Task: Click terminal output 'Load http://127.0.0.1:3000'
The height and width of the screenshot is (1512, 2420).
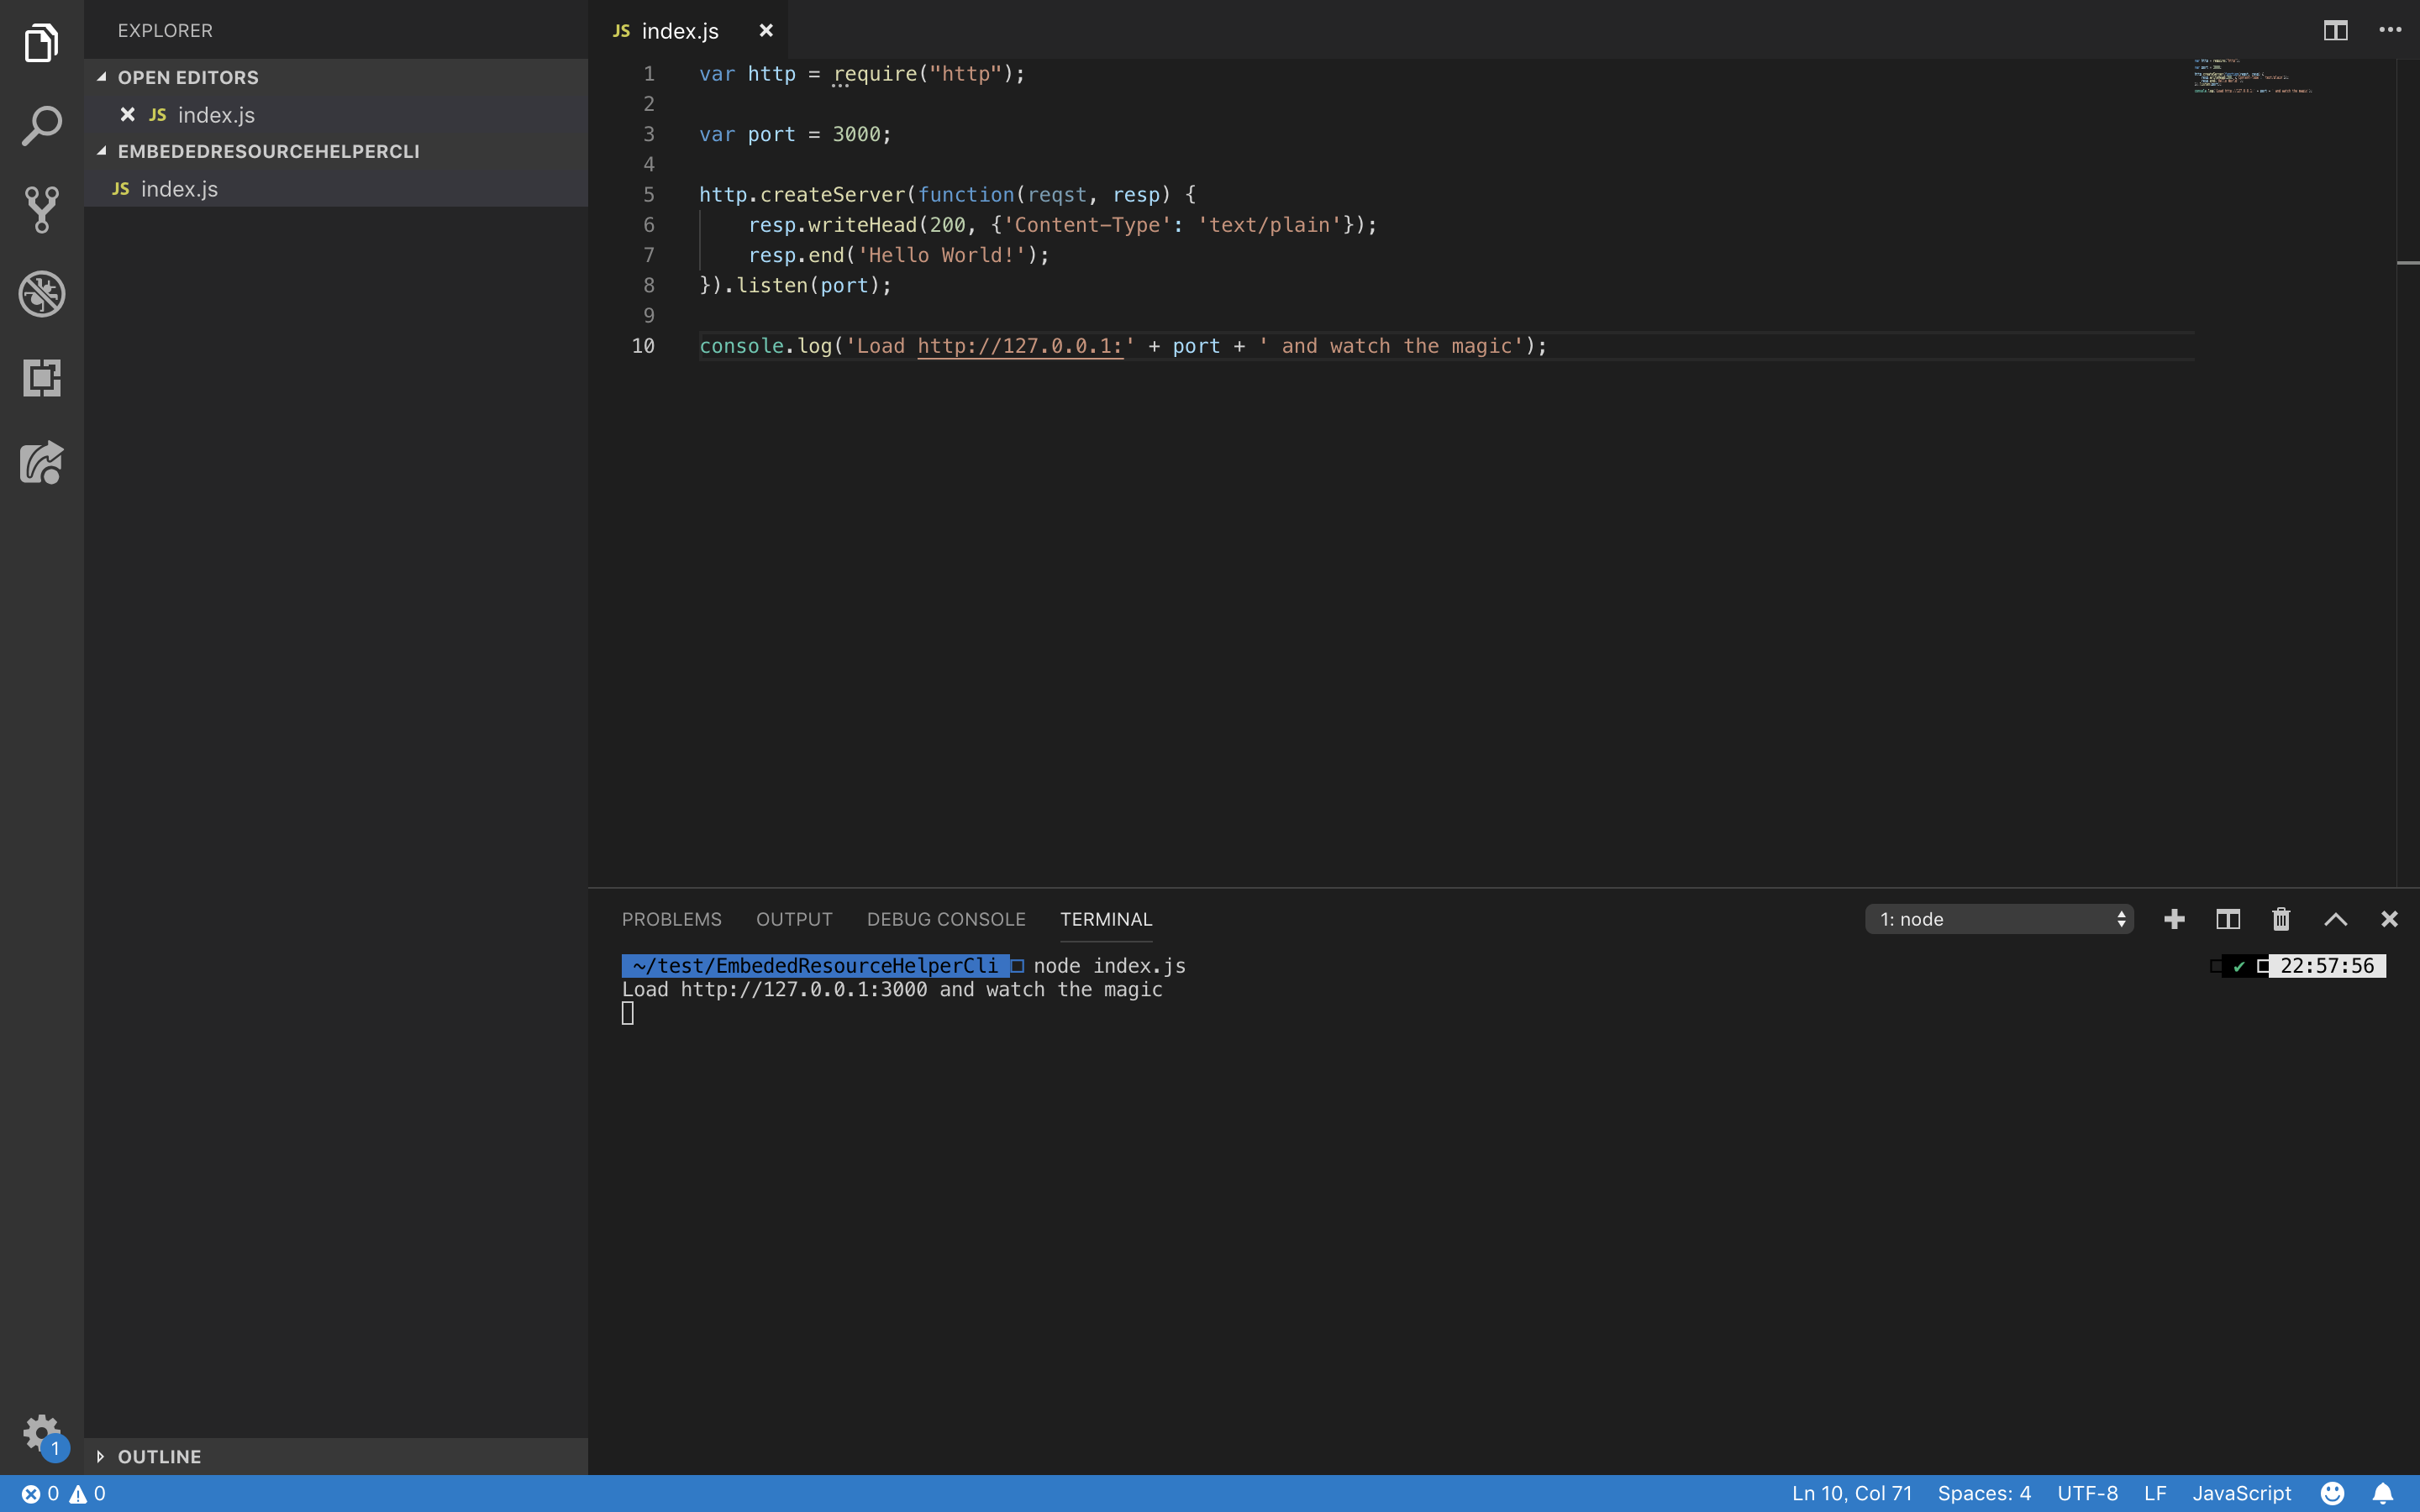Action: point(774,990)
